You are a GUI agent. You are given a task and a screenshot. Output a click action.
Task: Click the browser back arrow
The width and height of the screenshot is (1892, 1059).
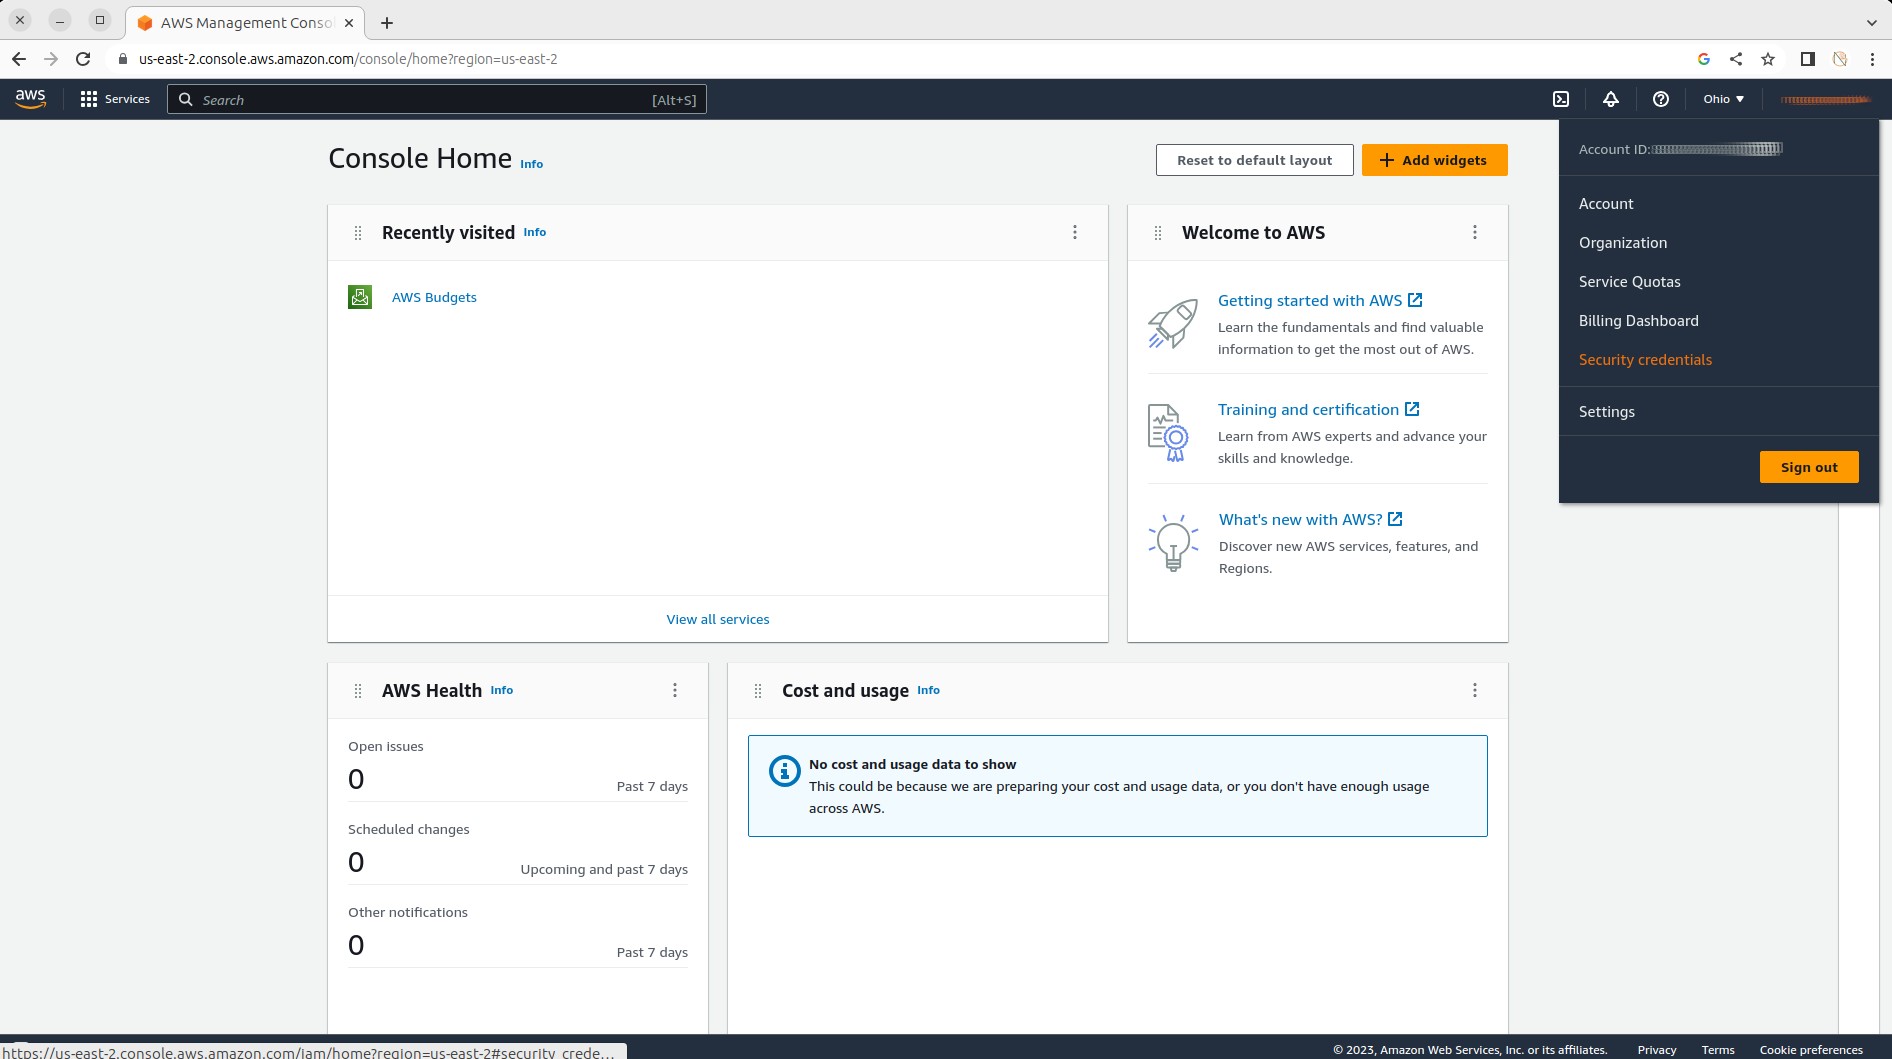click(x=19, y=59)
